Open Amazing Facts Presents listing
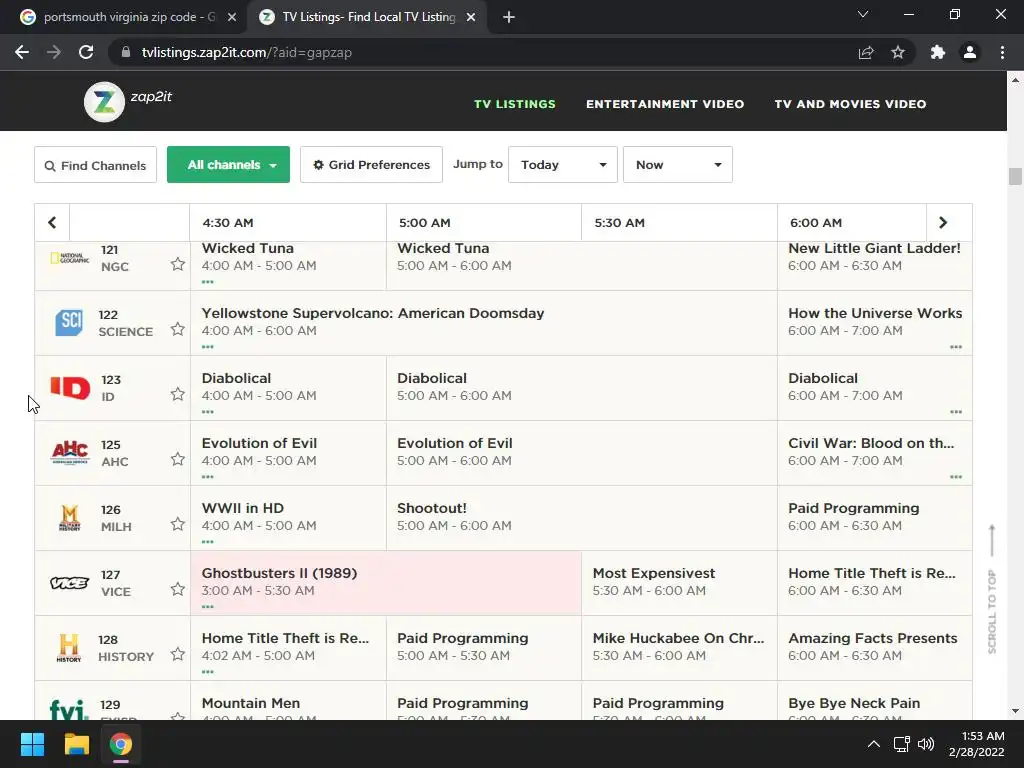 (x=874, y=647)
